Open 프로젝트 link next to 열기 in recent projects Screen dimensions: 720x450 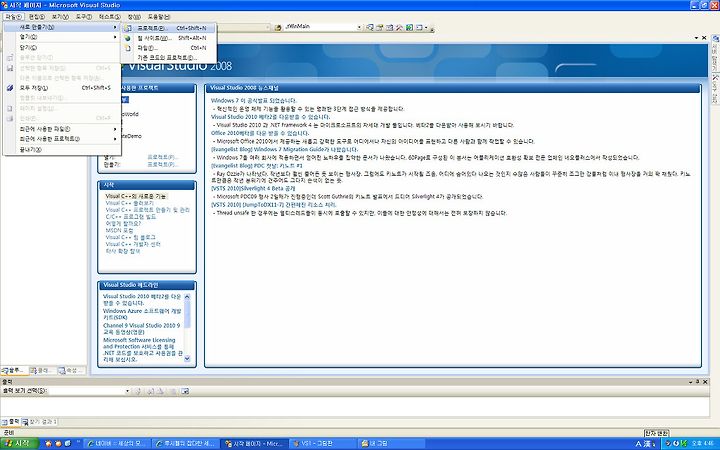(x=163, y=157)
